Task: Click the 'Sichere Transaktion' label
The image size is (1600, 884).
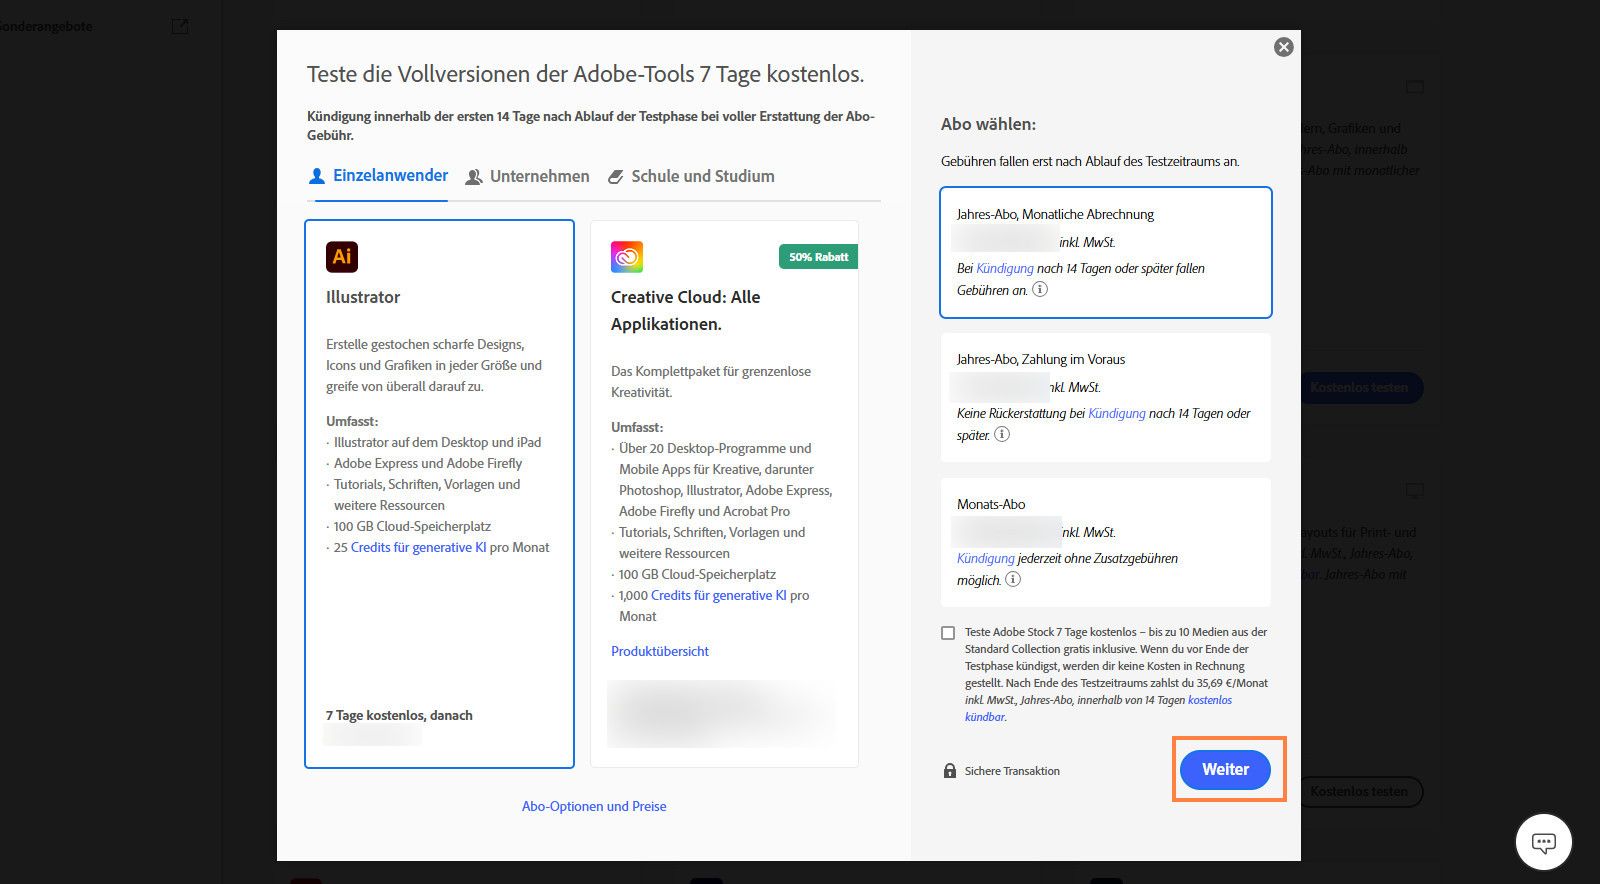Action: coord(1012,771)
